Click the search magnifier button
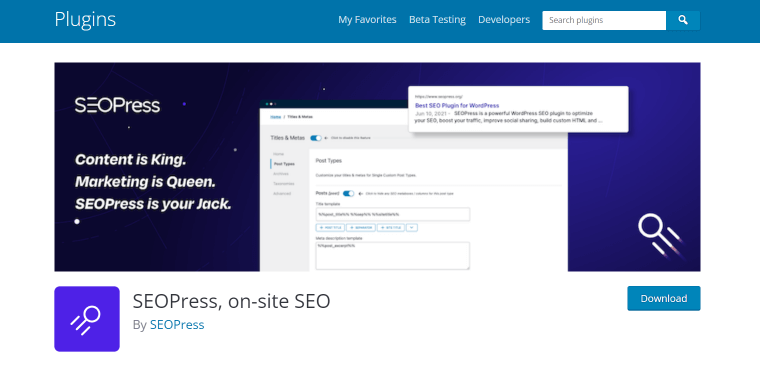The height and width of the screenshot is (365, 760). pyautogui.click(x=682, y=20)
